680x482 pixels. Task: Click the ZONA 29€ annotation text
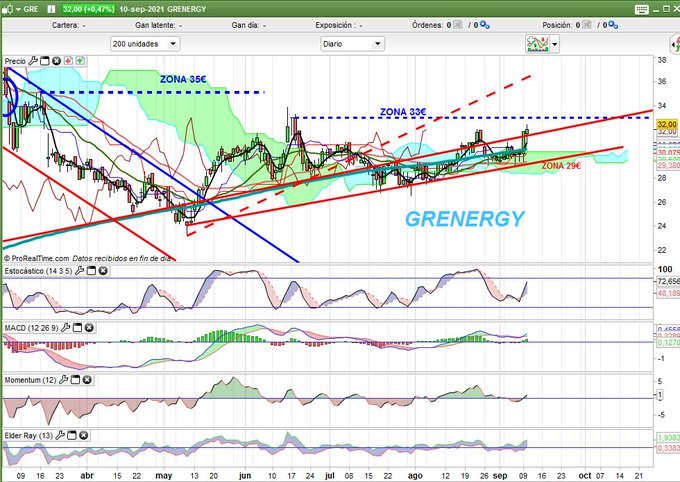[561, 165]
